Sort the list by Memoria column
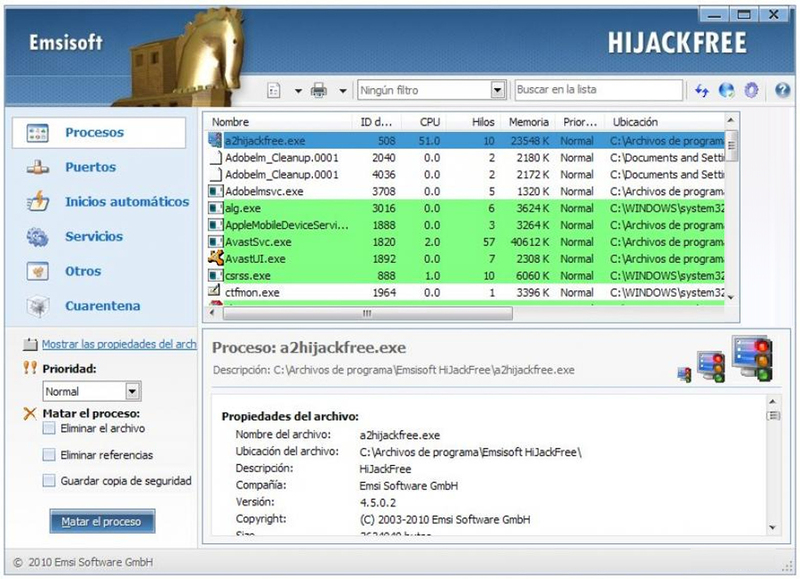The image size is (800, 579). click(x=528, y=122)
